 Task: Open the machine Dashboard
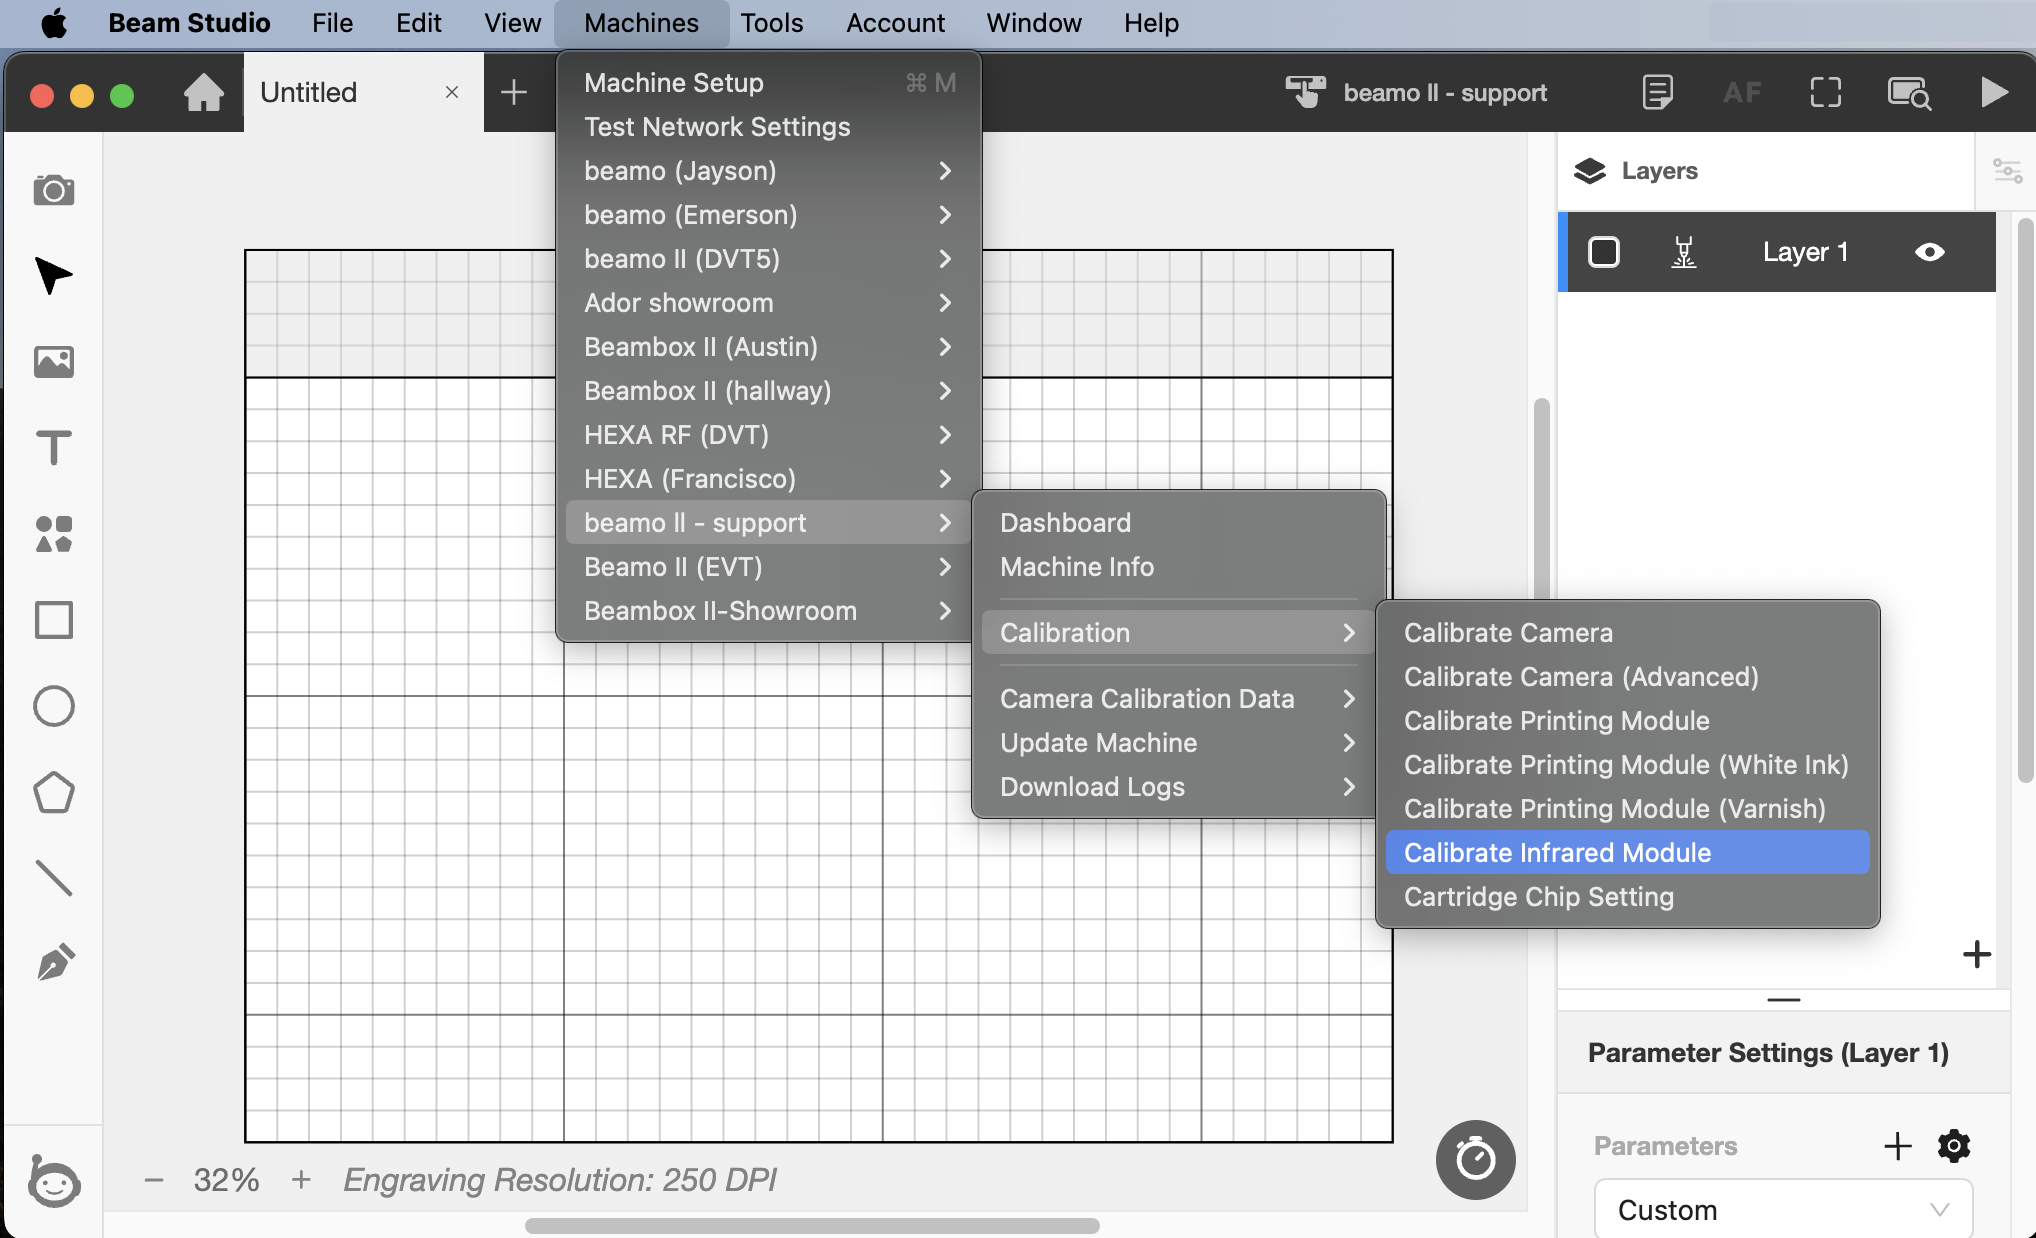point(1178,523)
